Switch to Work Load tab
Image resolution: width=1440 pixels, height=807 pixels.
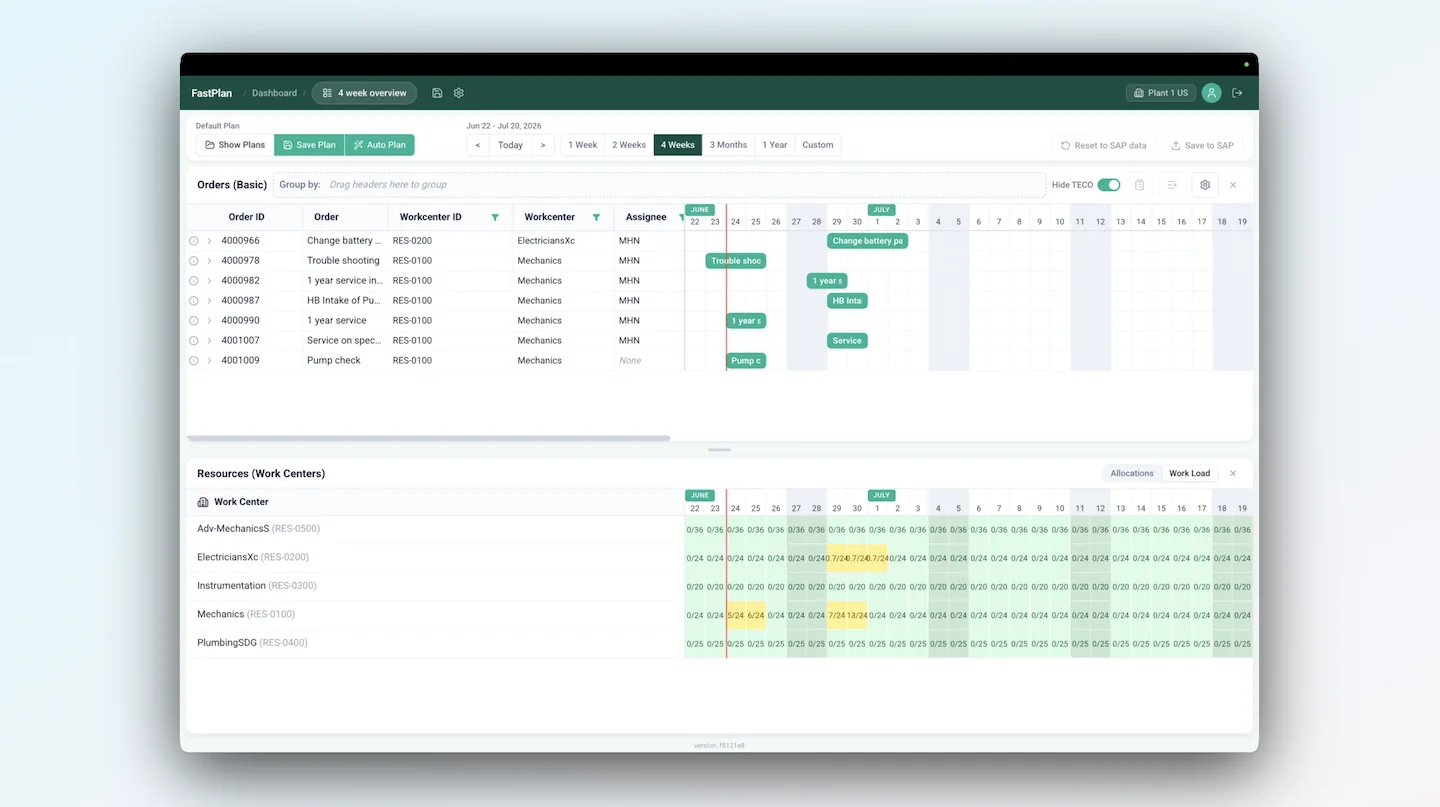pos(1189,473)
